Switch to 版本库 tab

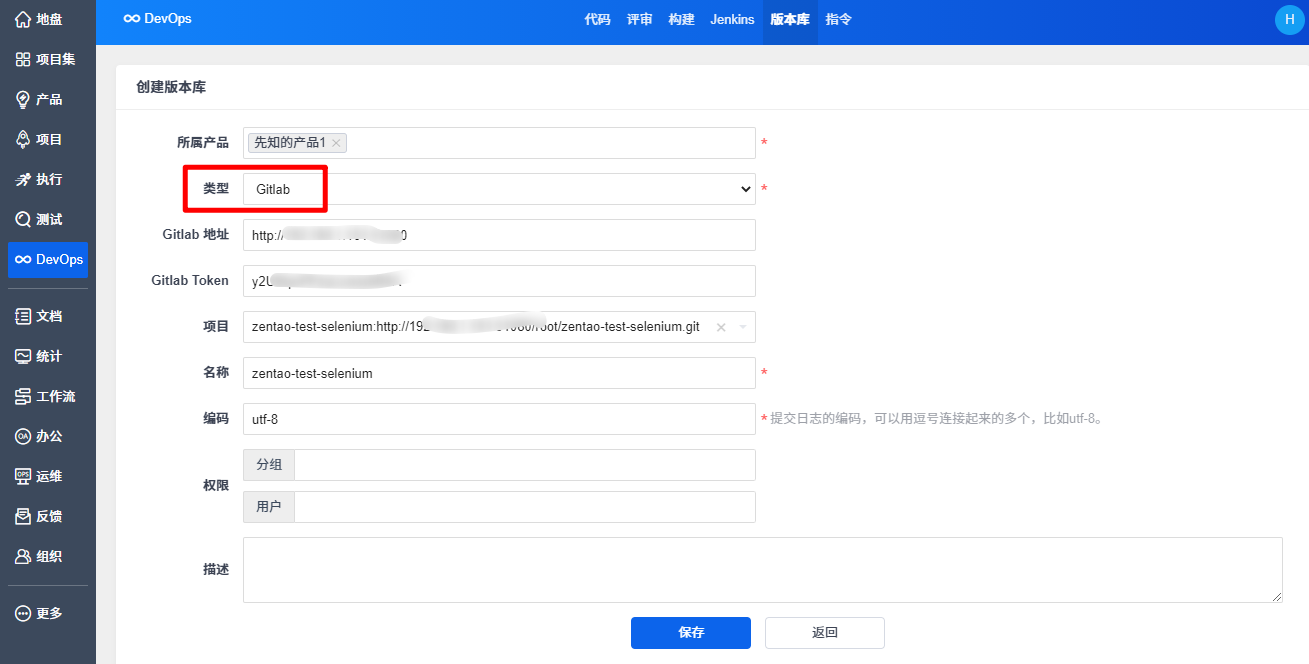click(x=790, y=19)
